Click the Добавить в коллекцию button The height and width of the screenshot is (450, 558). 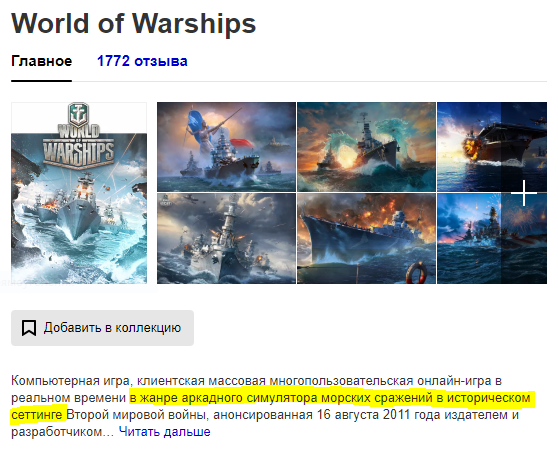pyautogui.click(x=102, y=328)
